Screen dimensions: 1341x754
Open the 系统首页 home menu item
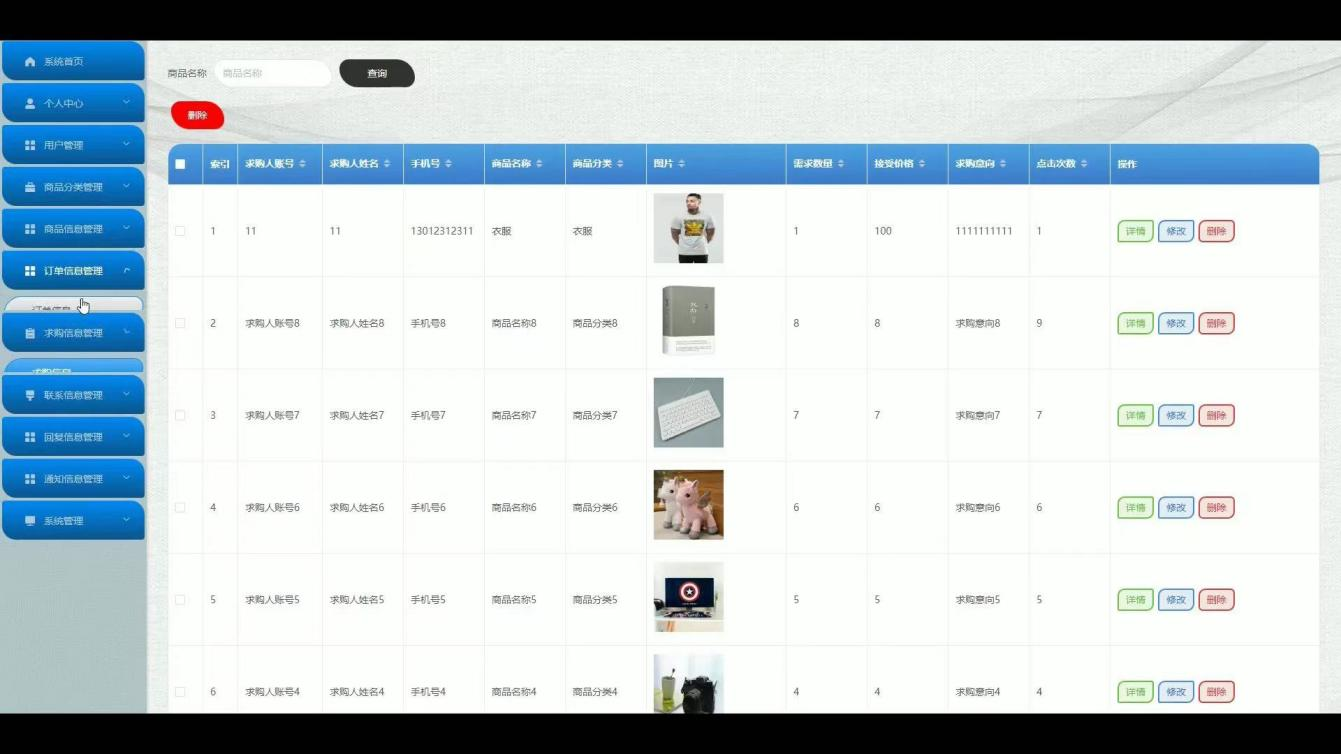coord(73,61)
